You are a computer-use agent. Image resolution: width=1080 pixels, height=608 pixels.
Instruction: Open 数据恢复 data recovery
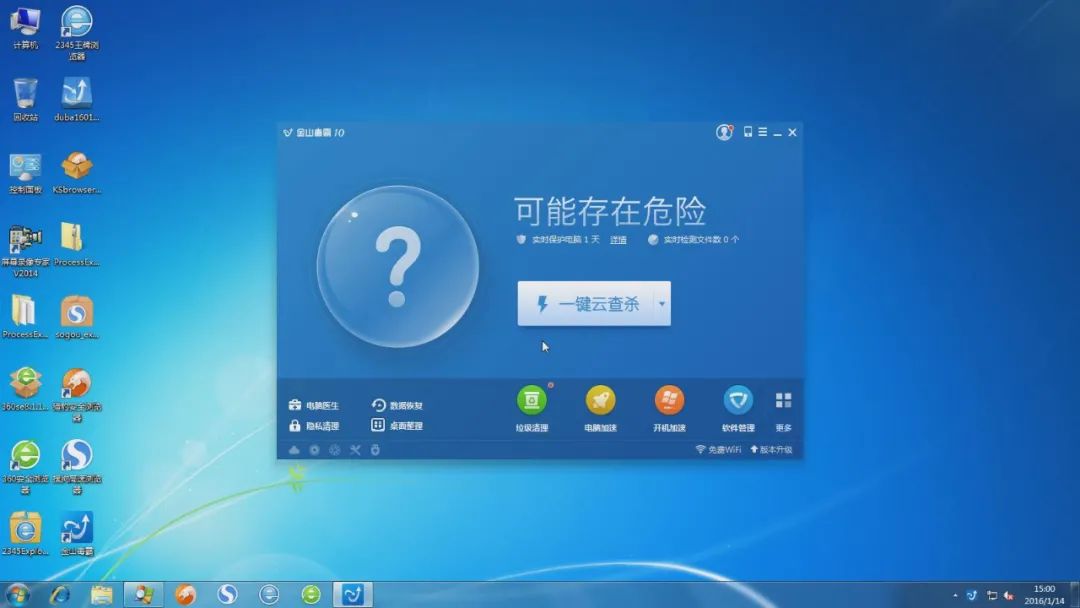click(397, 406)
